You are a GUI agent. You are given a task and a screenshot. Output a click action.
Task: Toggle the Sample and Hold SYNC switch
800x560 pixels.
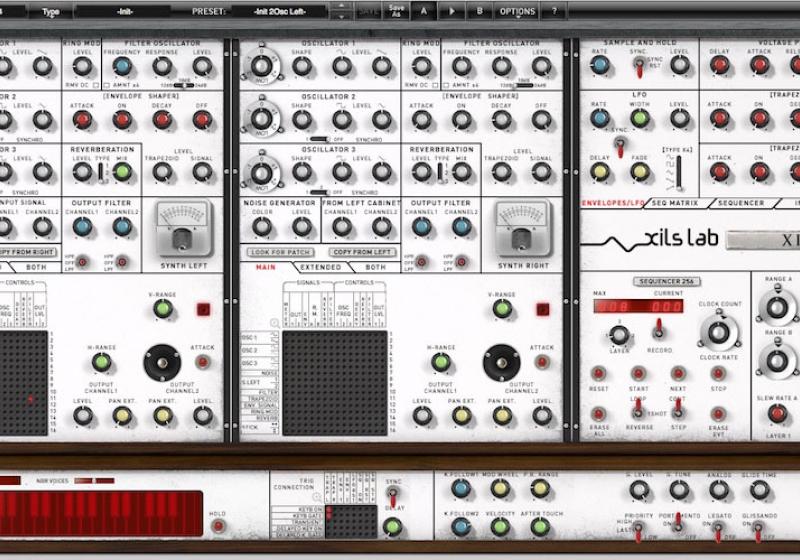pyautogui.click(x=638, y=67)
